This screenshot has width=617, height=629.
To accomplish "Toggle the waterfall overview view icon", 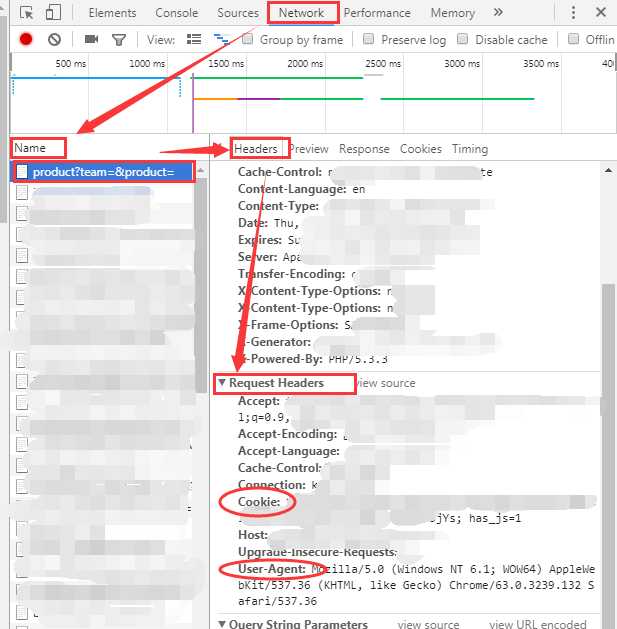I will [x=221, y=39].
